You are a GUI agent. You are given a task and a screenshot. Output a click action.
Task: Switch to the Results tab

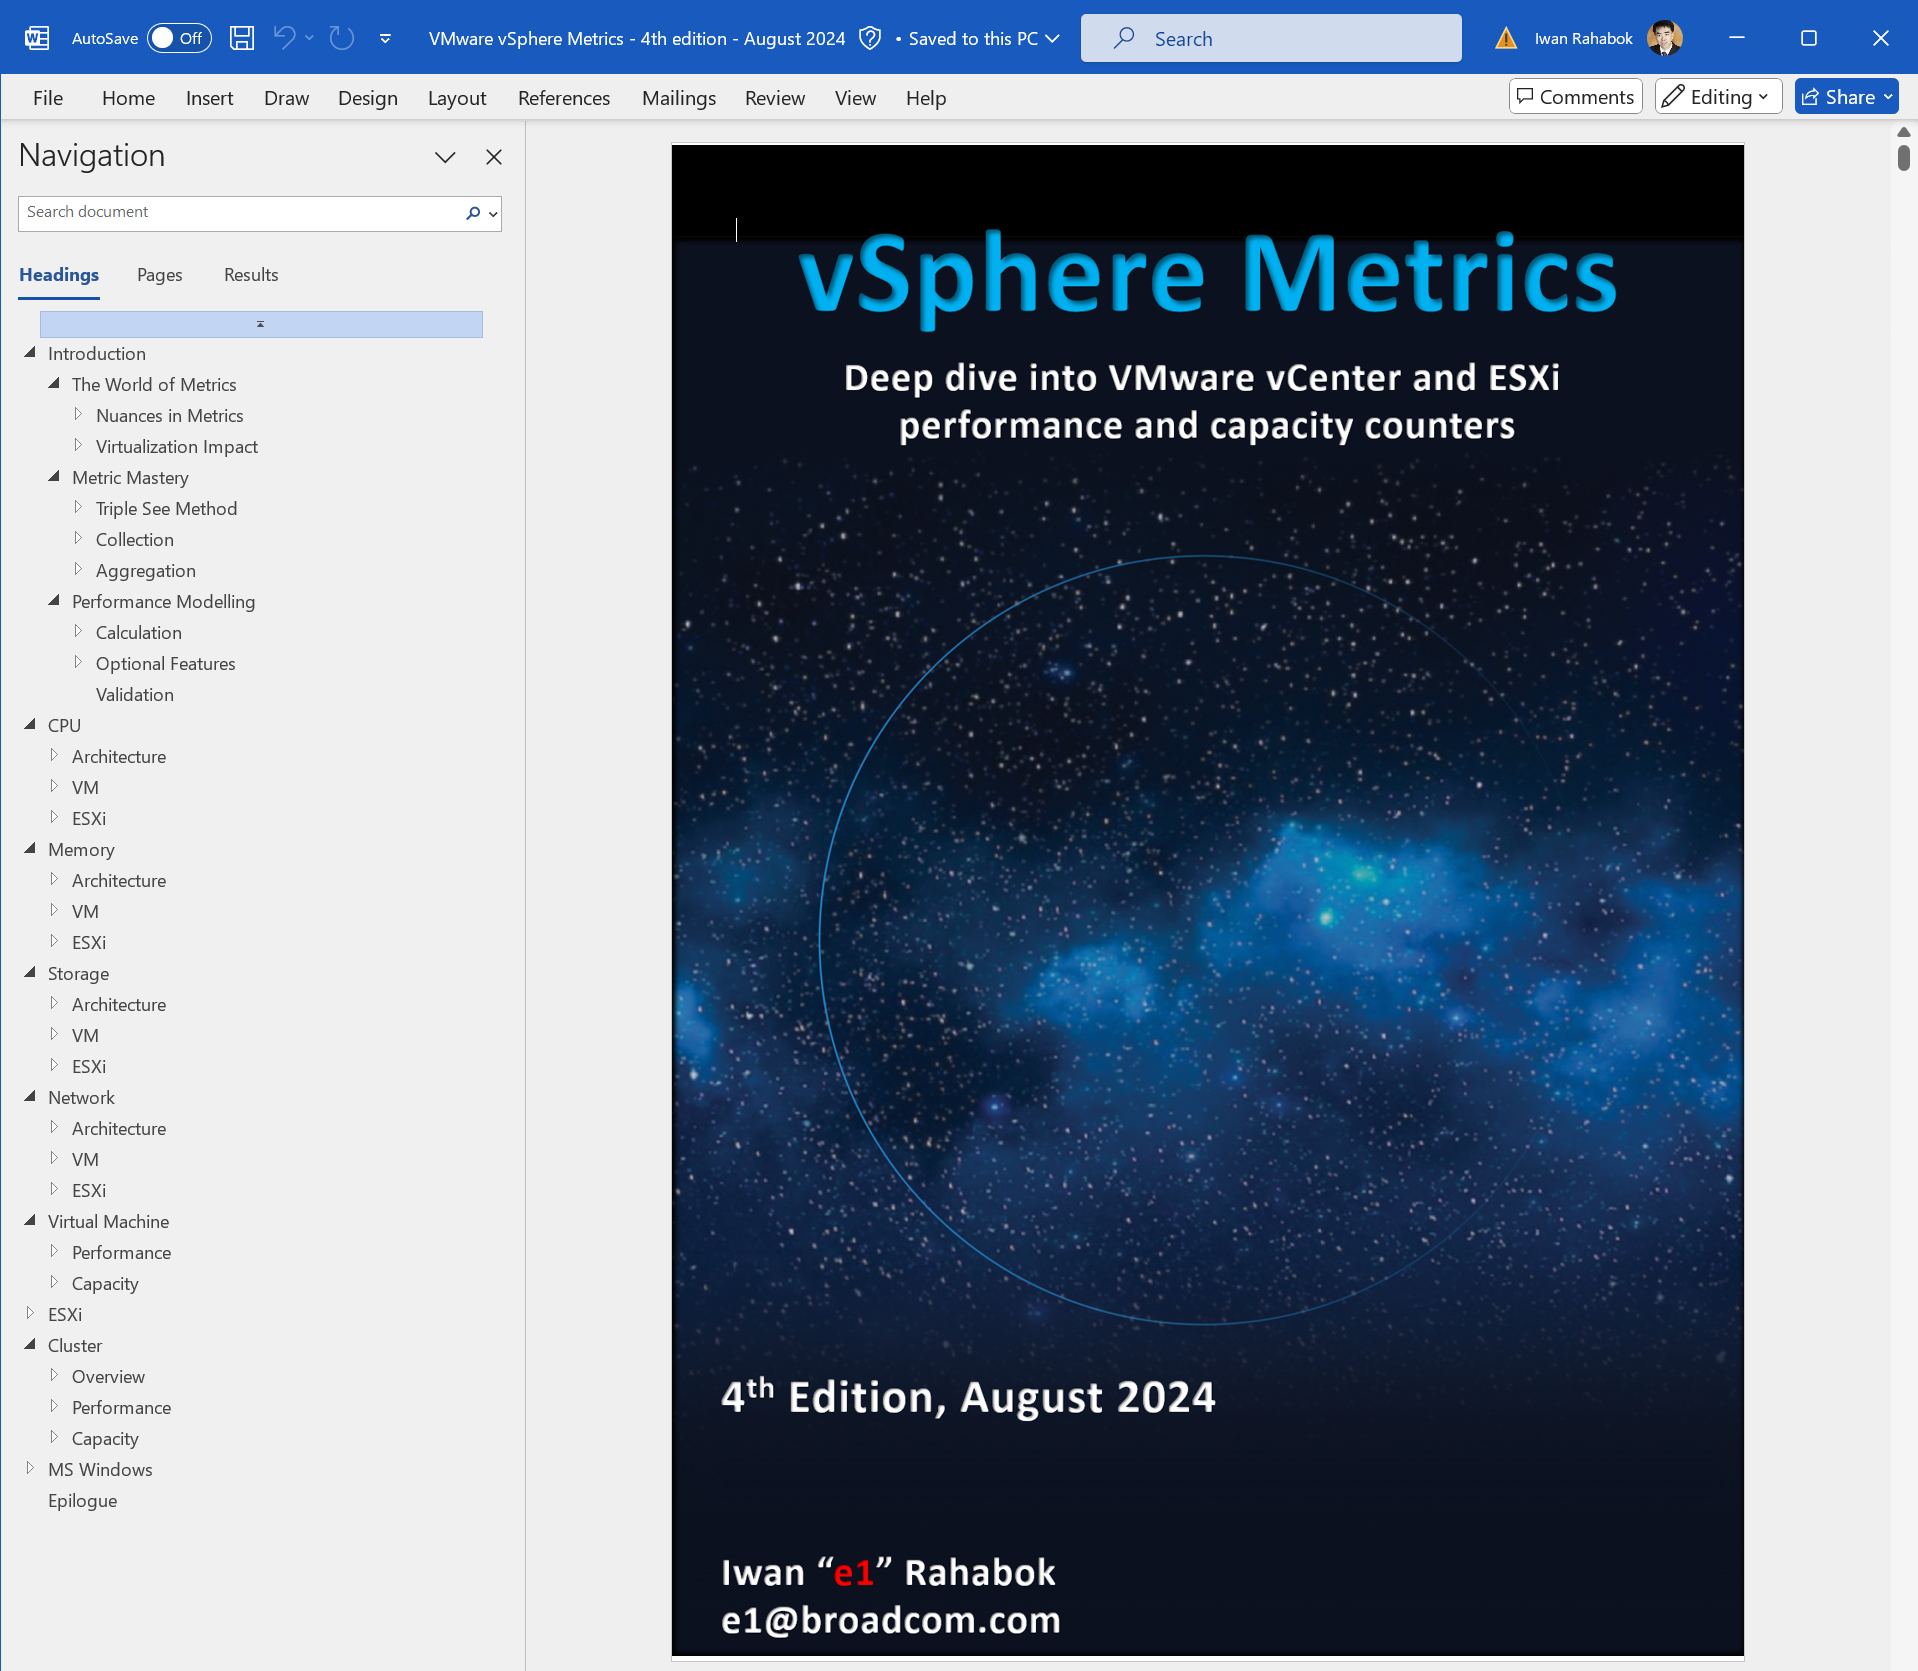click(251, 275)
